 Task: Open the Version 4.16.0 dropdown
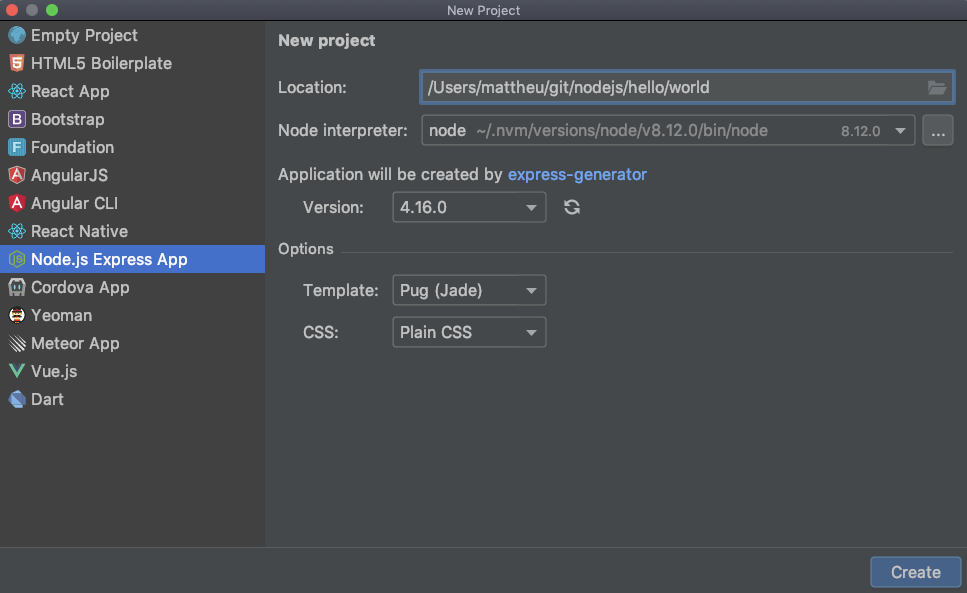(469, 207)
